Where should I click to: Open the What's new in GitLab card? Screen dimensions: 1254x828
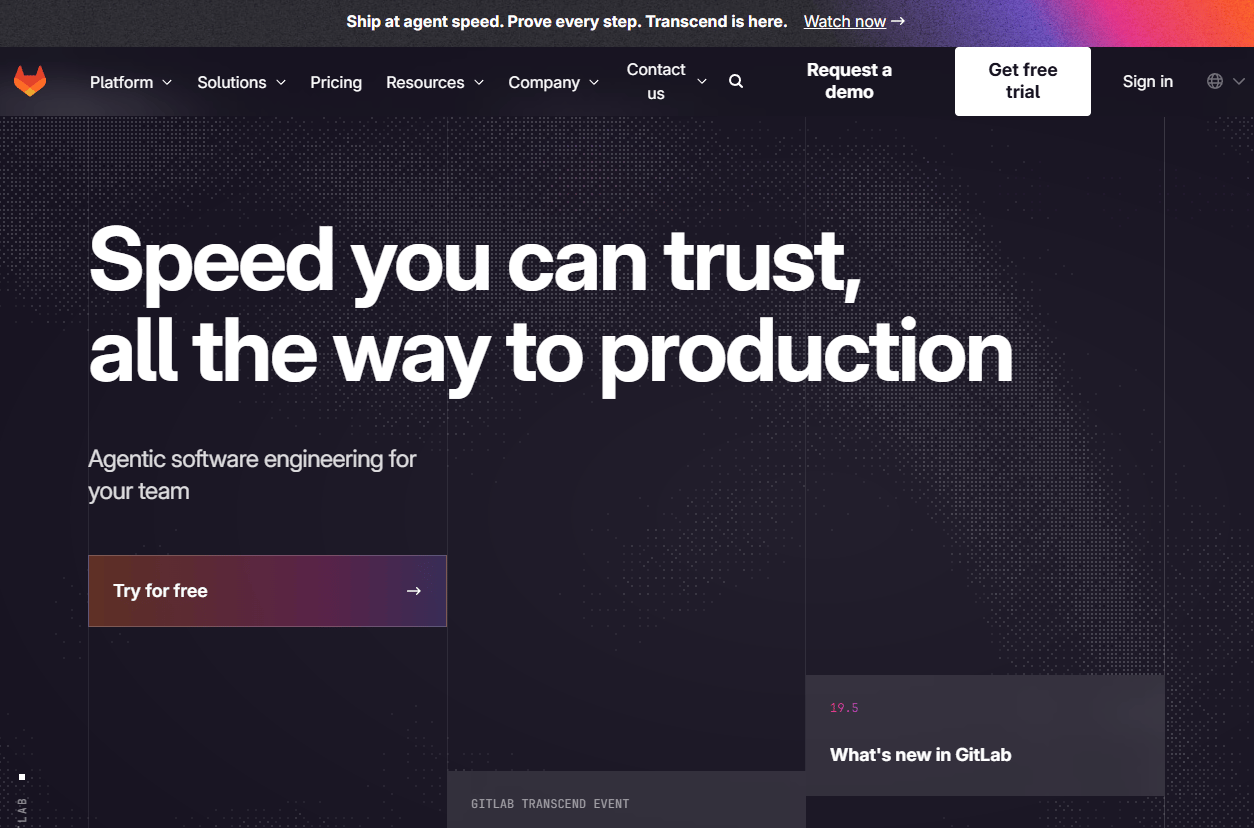[985, 735]
